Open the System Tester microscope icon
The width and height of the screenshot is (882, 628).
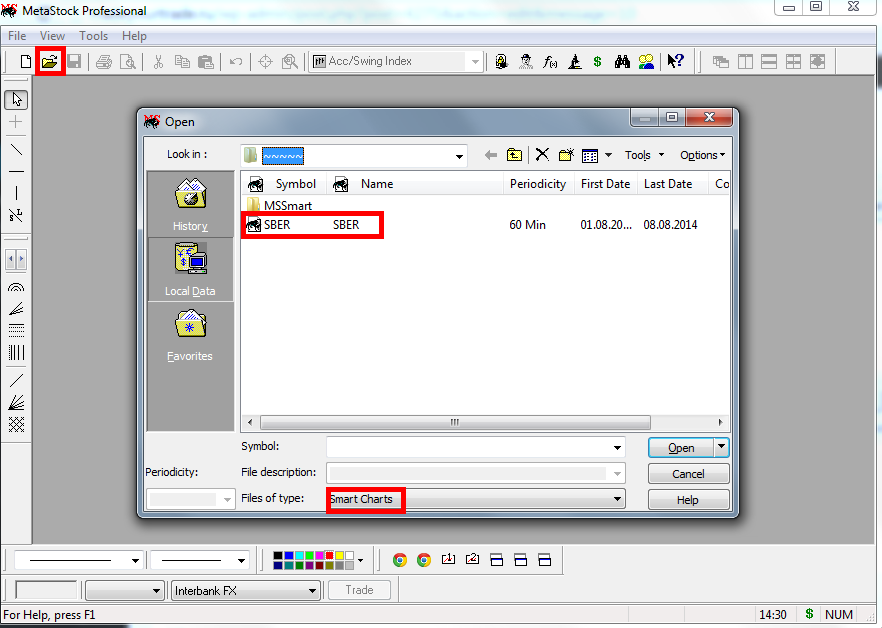(574, 61)
